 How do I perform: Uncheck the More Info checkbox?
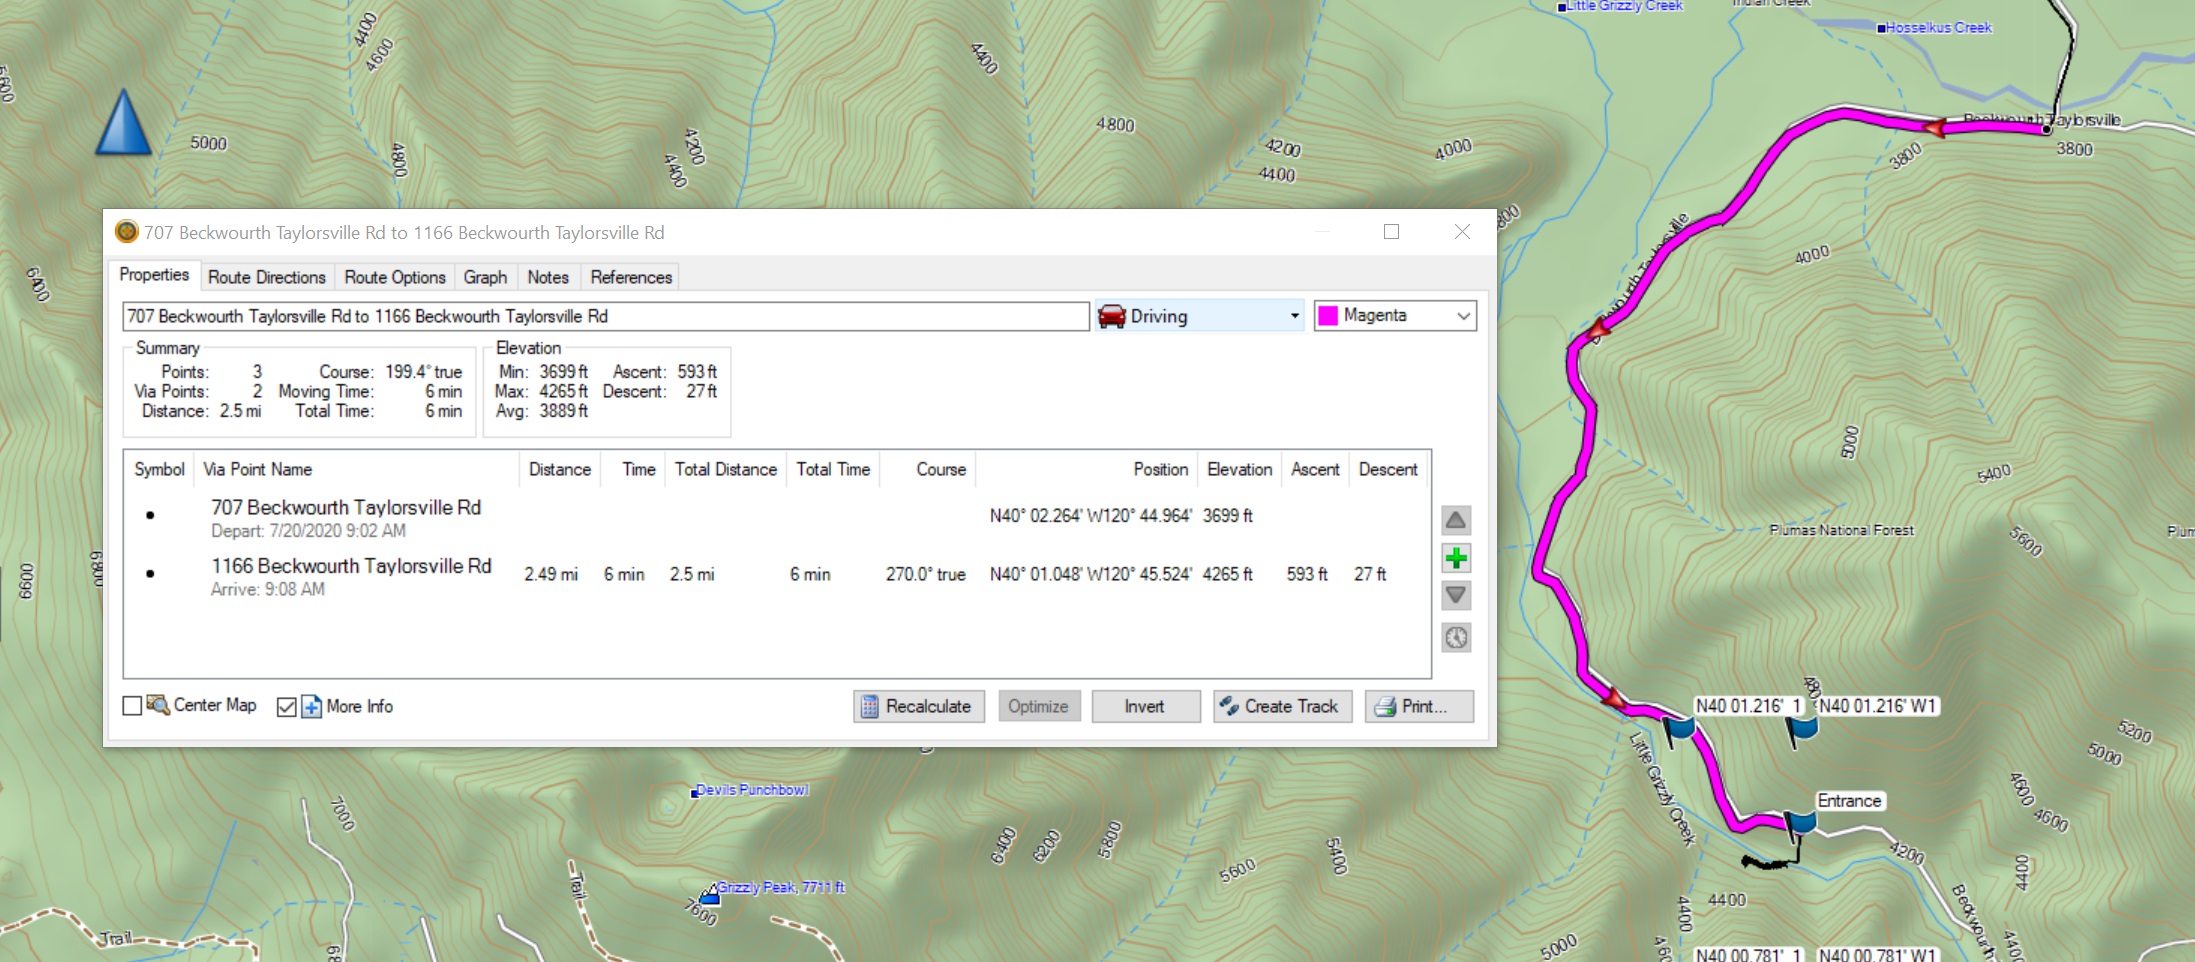point(287,707)
